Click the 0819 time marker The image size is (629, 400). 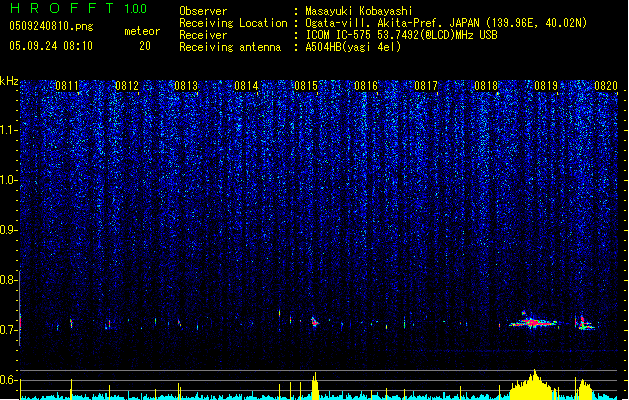pyautogui.click(x=546, y=86)
